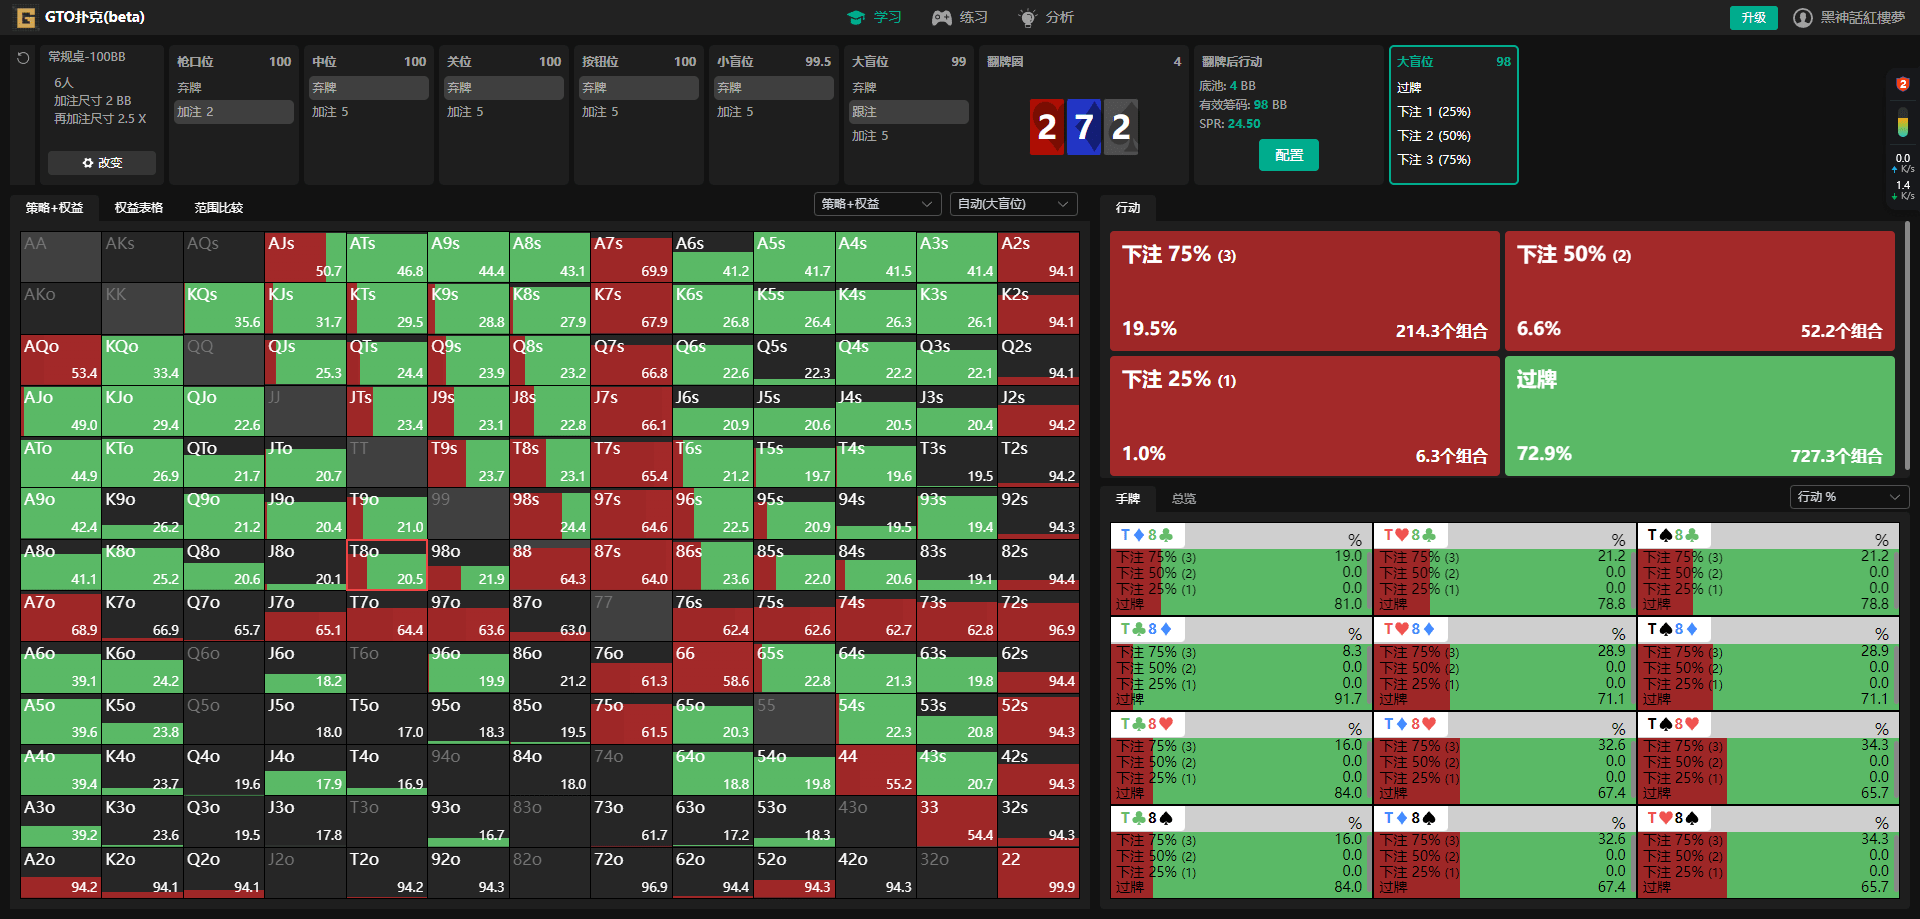1920x919 pixels.
Task: Open the 分析 lightbulb section
Action: click(1046, 17)
